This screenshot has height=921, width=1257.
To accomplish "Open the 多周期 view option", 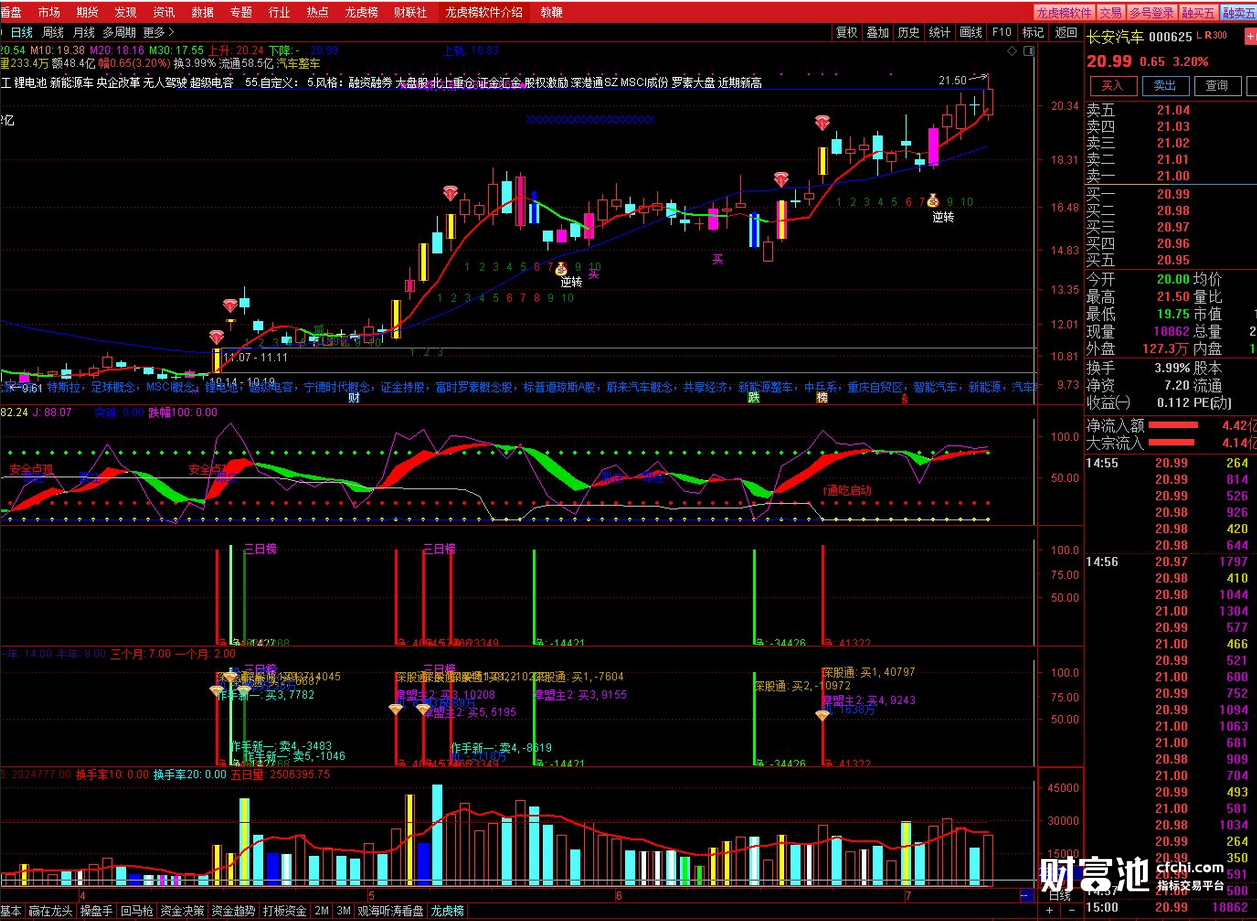I will pyautogui.click(x=120, y=32).
